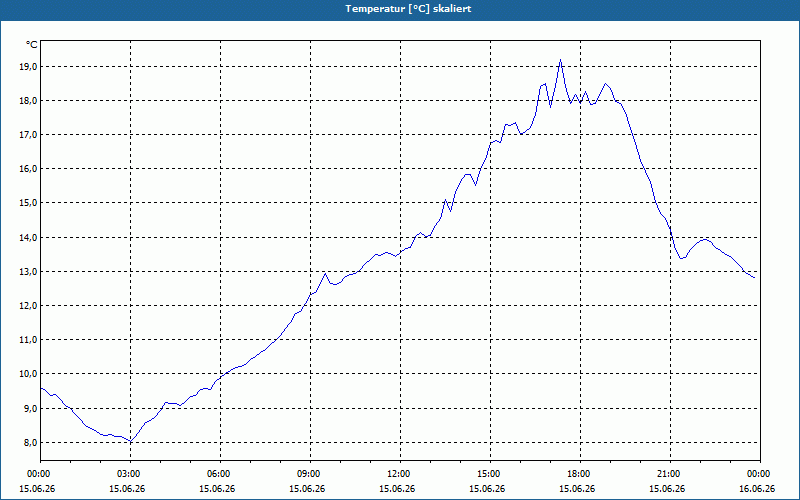This screenshot has height=500, width=800.
Task: Click the curve's end point near midnight
Action: (x=754, y=278)
